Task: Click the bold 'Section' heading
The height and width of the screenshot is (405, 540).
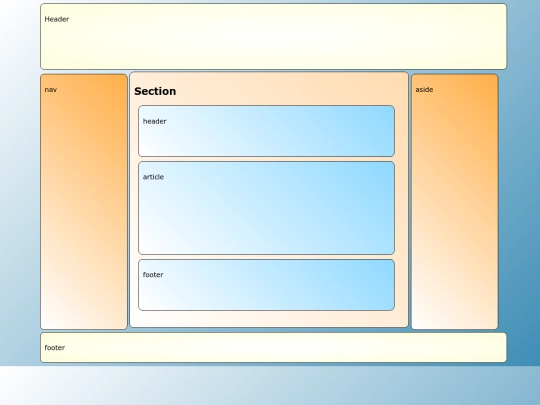Action: click(x=155, y=91)
